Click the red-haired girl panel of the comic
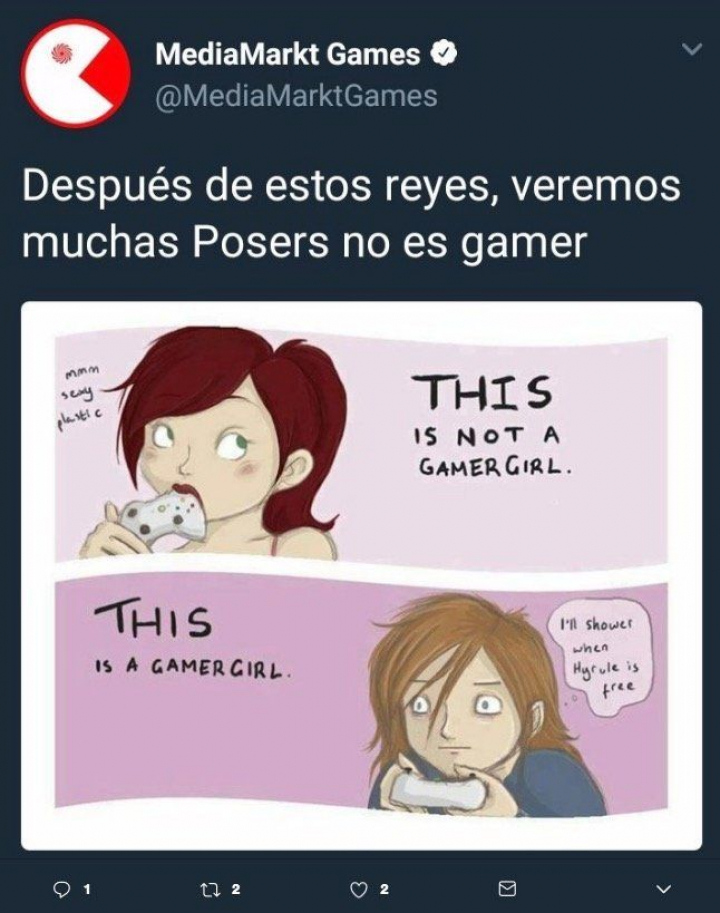 pos(361,445)
